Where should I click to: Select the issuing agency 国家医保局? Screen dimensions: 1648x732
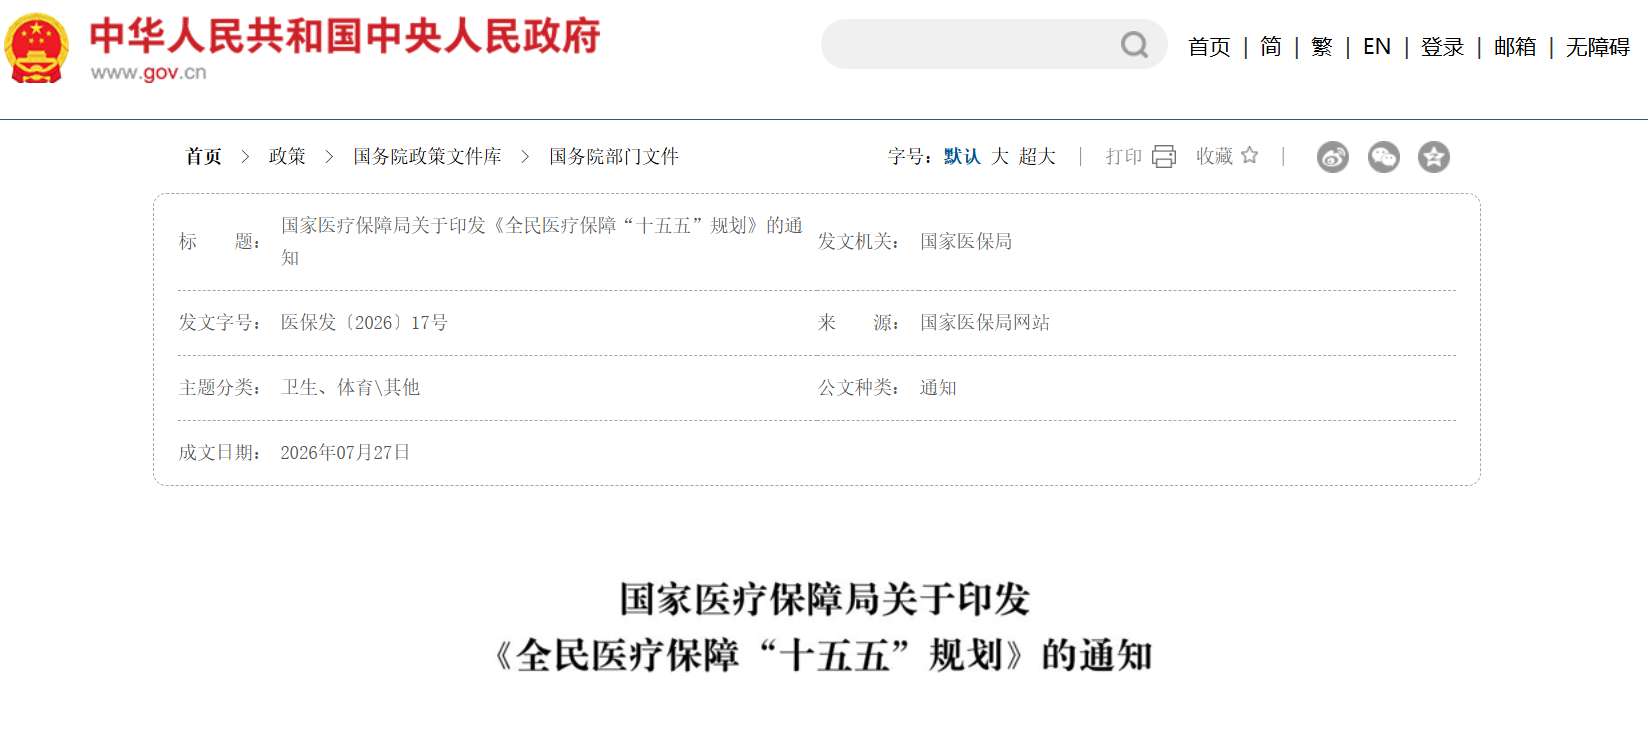[966, 241]
